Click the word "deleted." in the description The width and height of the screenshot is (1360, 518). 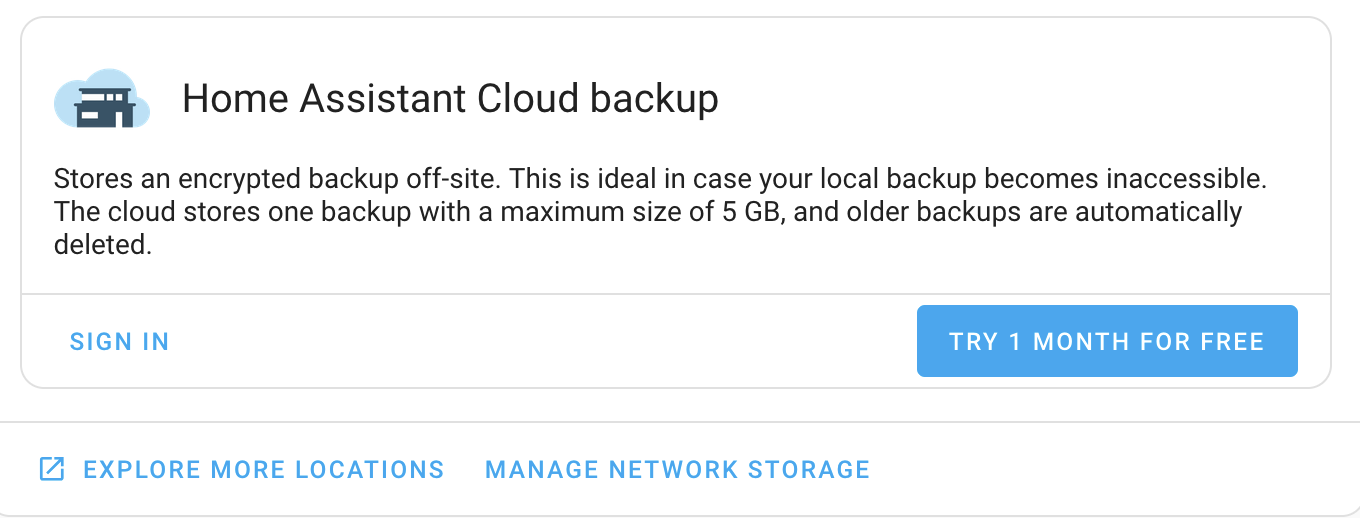pyautogui.click(x=103, y=245)
